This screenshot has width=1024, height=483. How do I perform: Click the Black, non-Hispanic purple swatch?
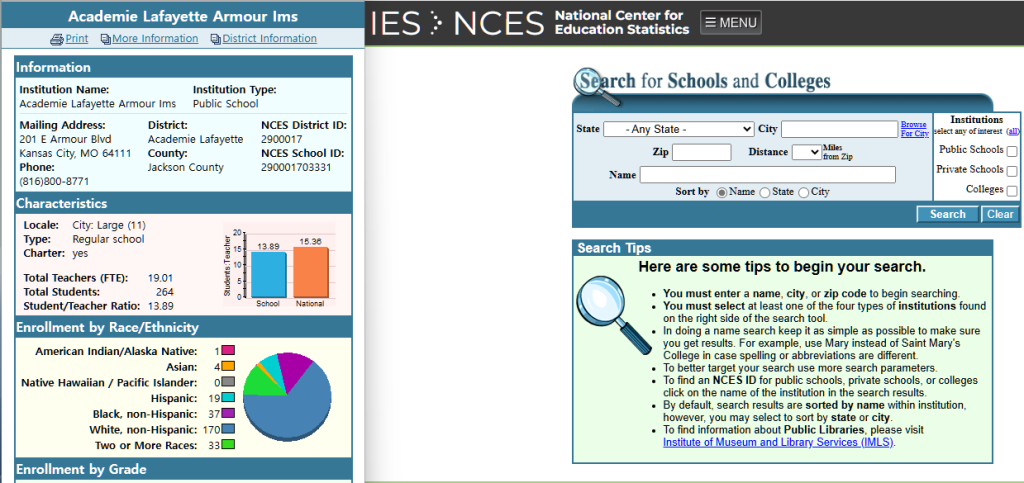click(x=228, y=413)
